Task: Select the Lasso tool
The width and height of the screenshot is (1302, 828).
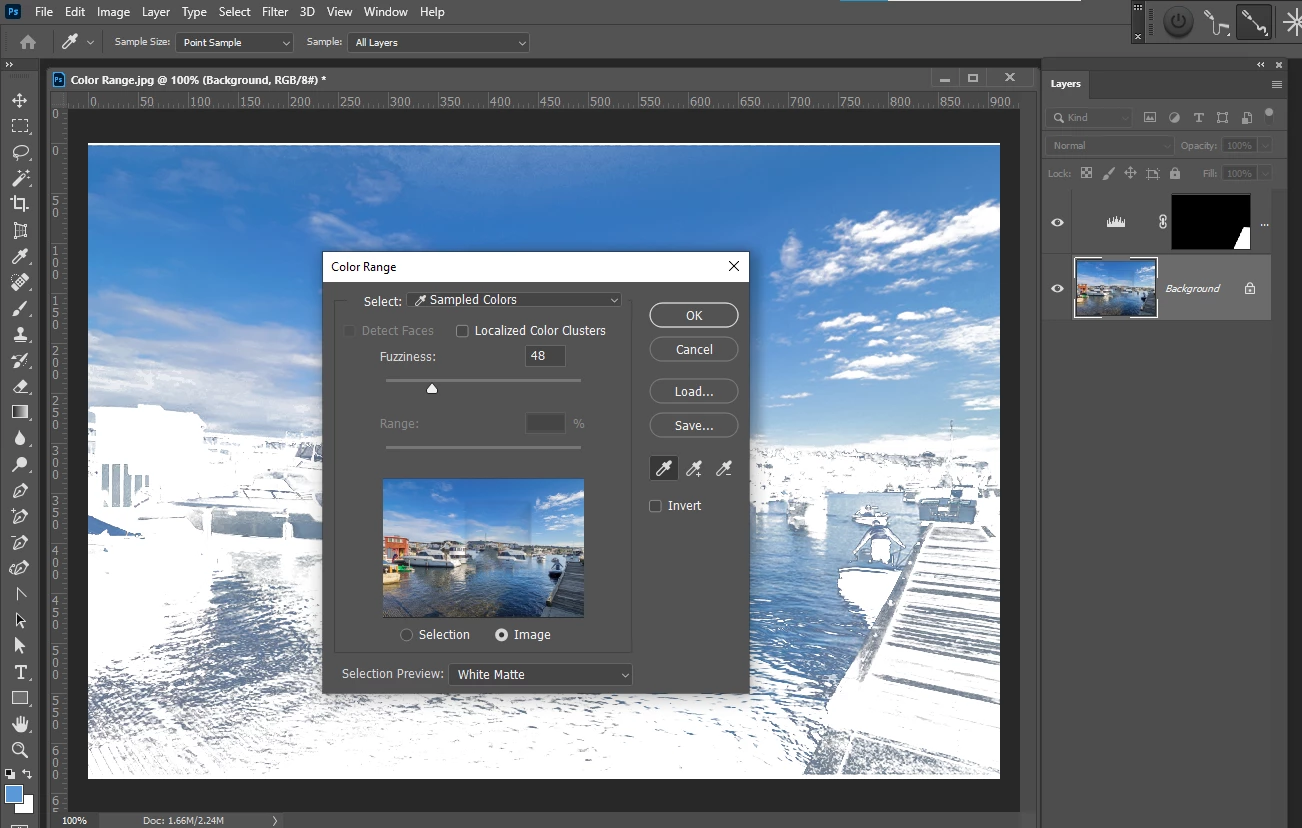Action: pos(20,152)
